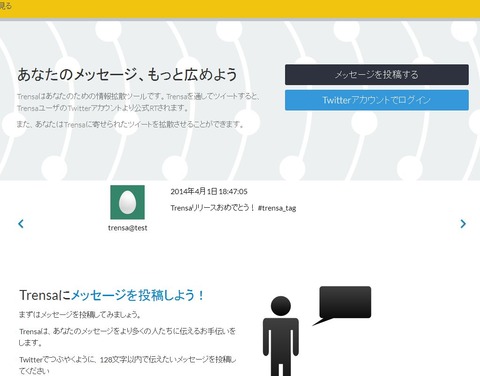Viewport: 480px width, 376px height.
Task: Open the egg avatar profile image
Action: point(128,202)
